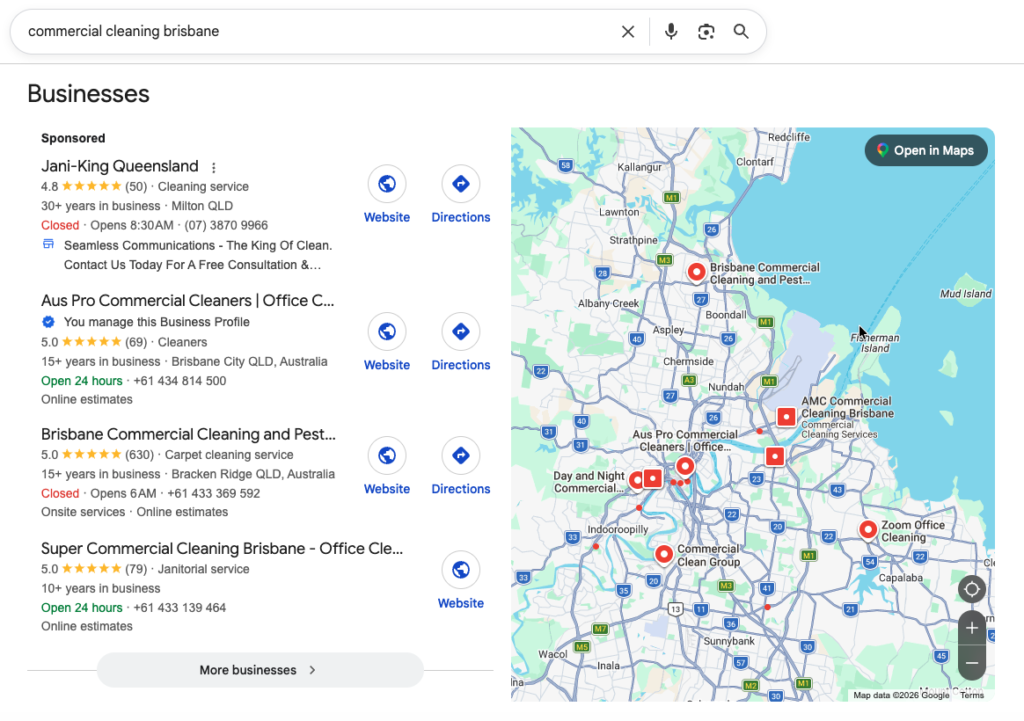Viewport: 1024px width, 721px height.
Task: Click the Website globe icon for Aus Pro Commercial Cleaners
Action: 387,332
